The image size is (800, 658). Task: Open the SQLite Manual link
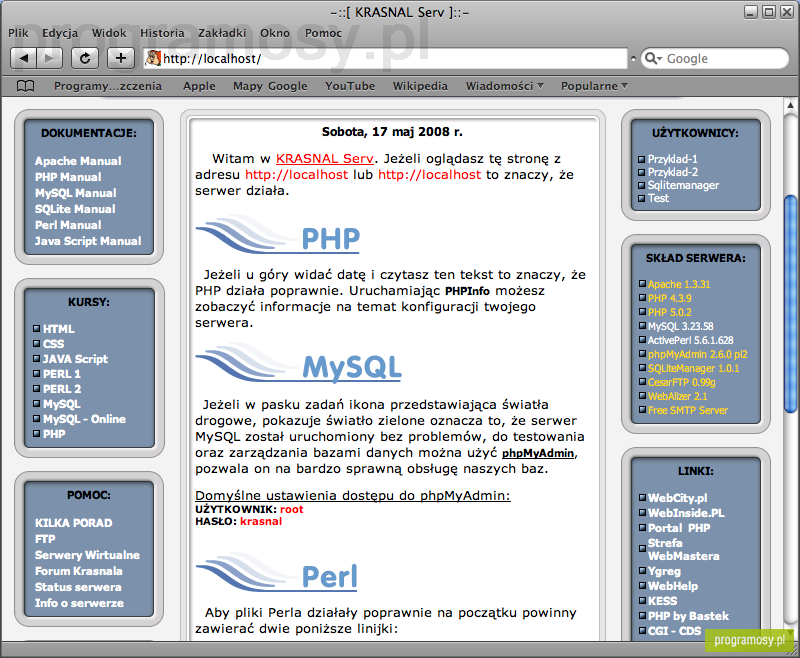coord(75,209)
